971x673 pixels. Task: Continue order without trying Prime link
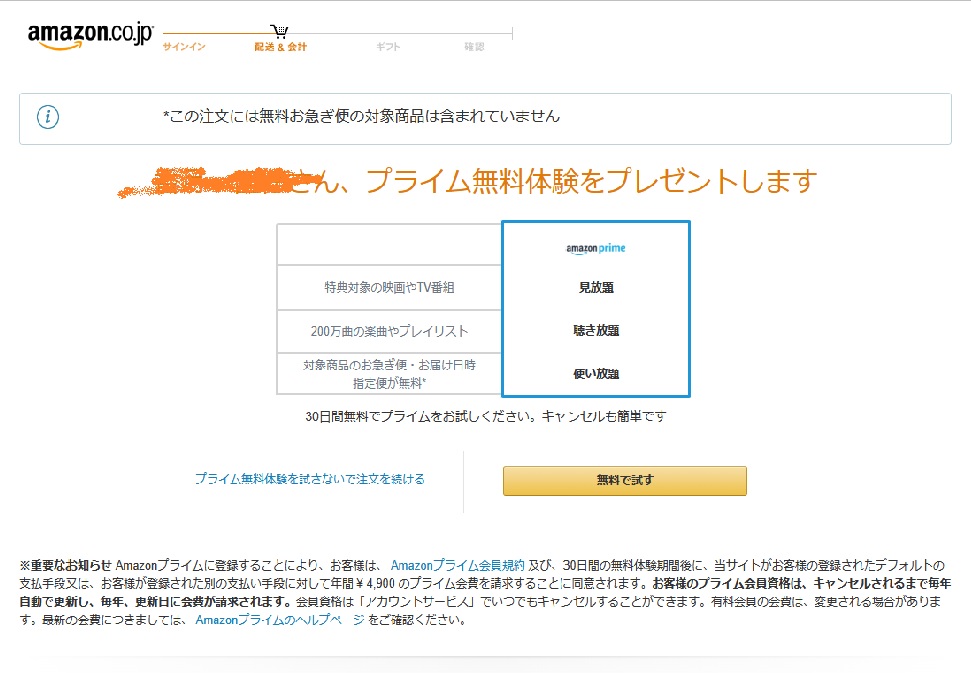click(310, 479)
